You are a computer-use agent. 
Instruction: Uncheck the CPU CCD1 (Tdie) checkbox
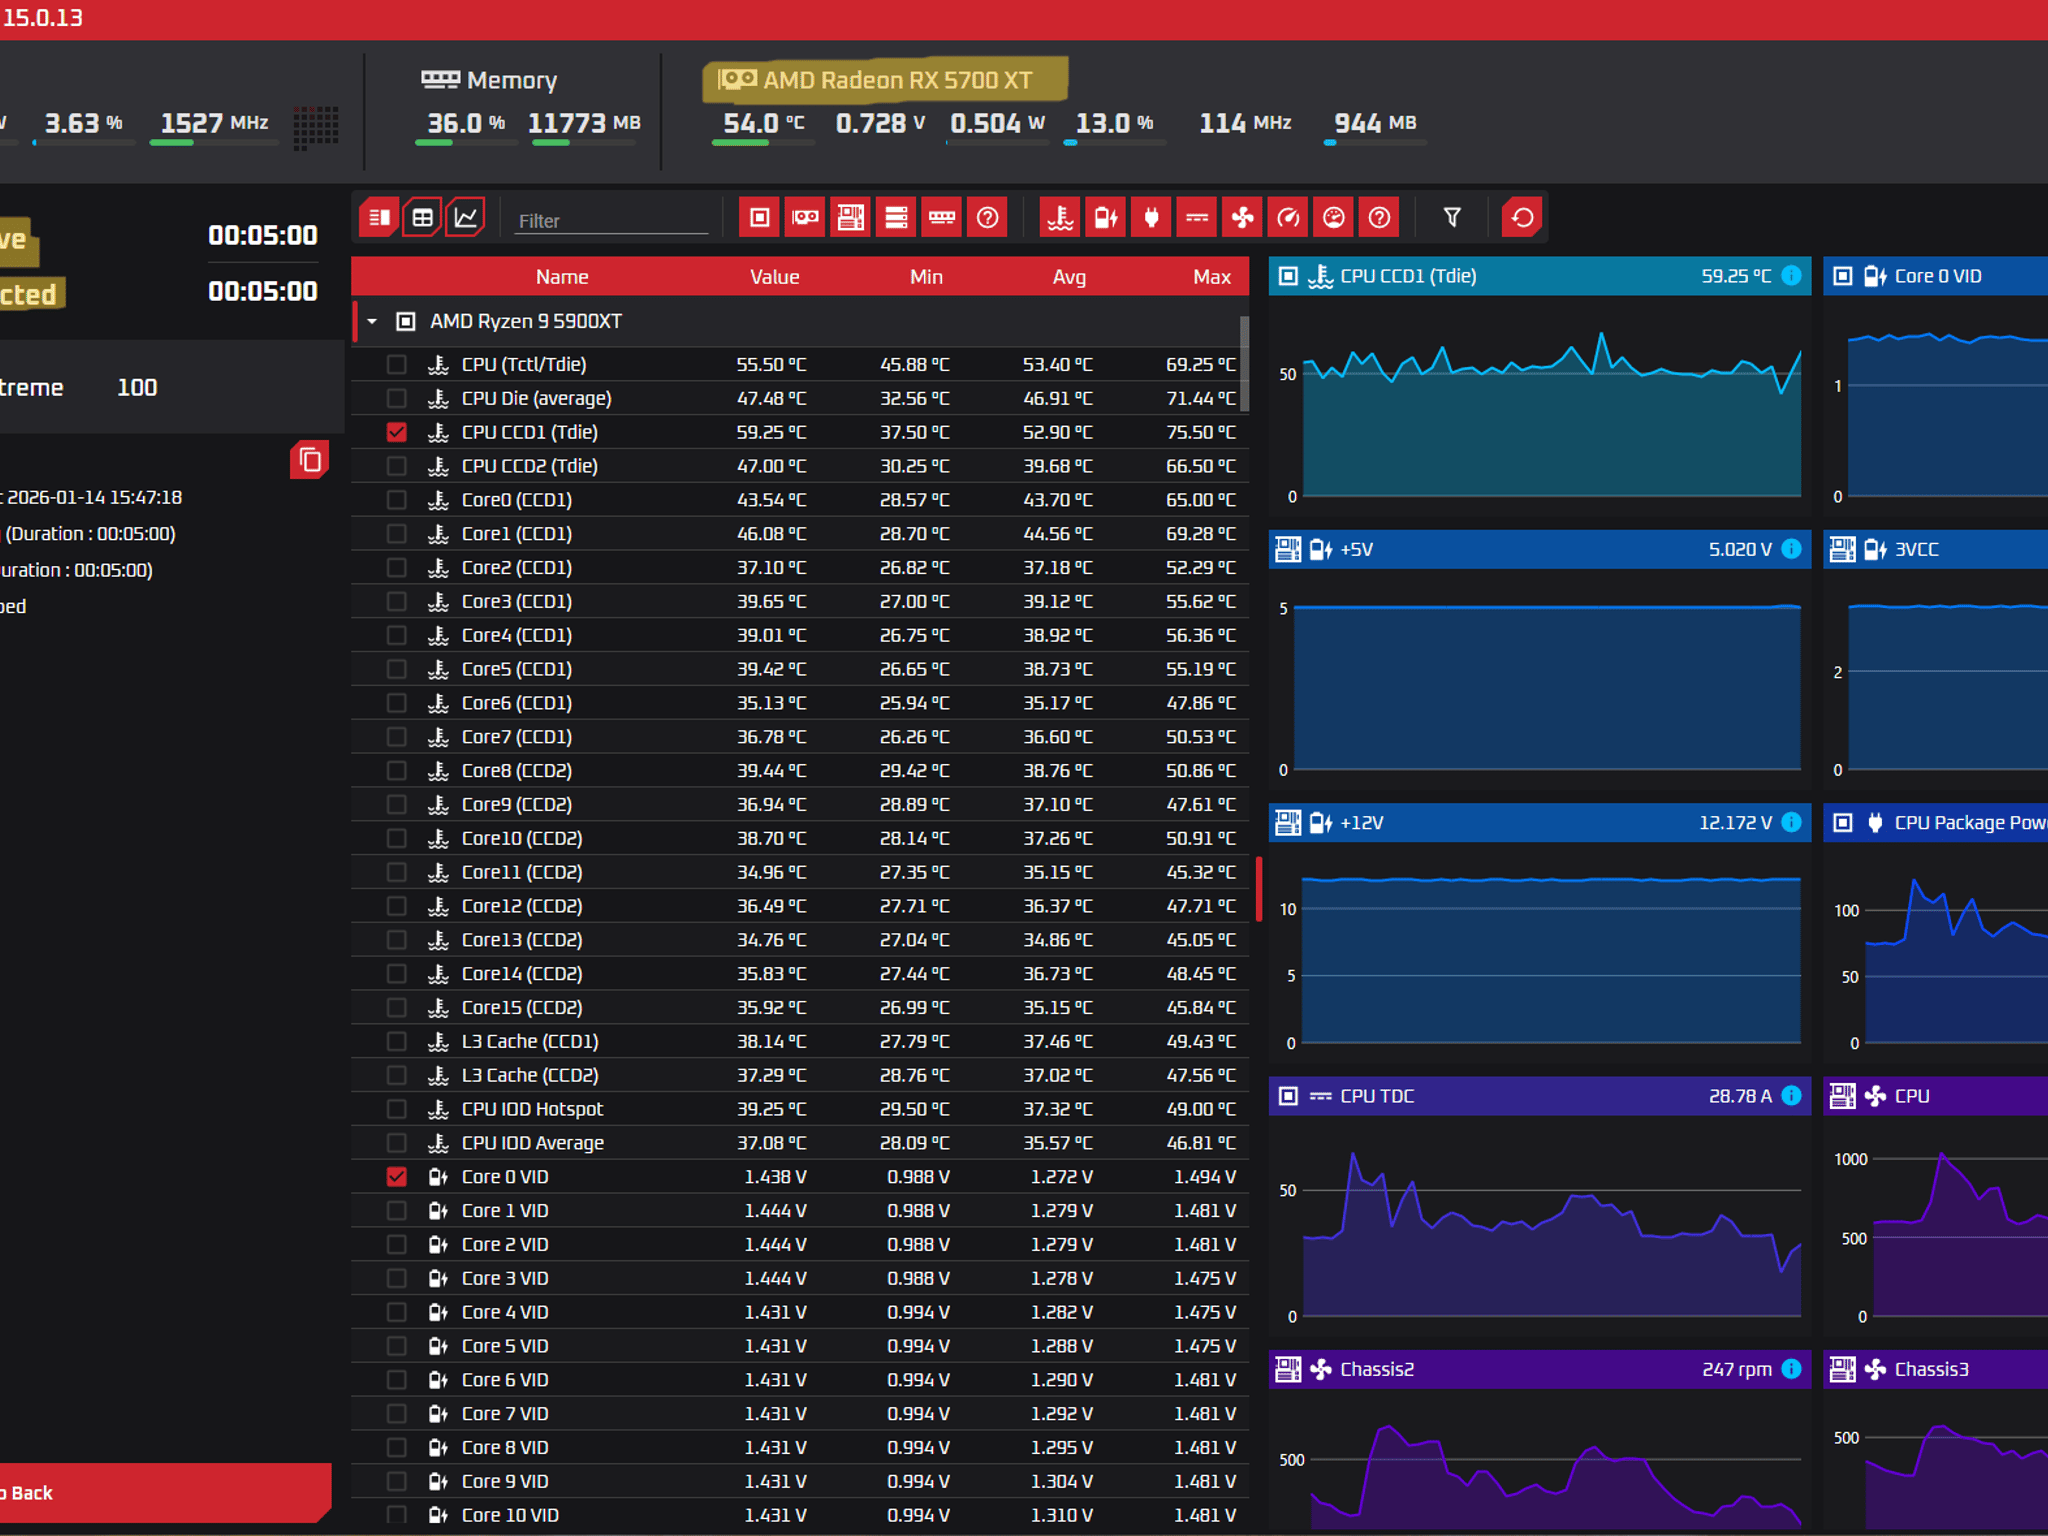(397, 432)
